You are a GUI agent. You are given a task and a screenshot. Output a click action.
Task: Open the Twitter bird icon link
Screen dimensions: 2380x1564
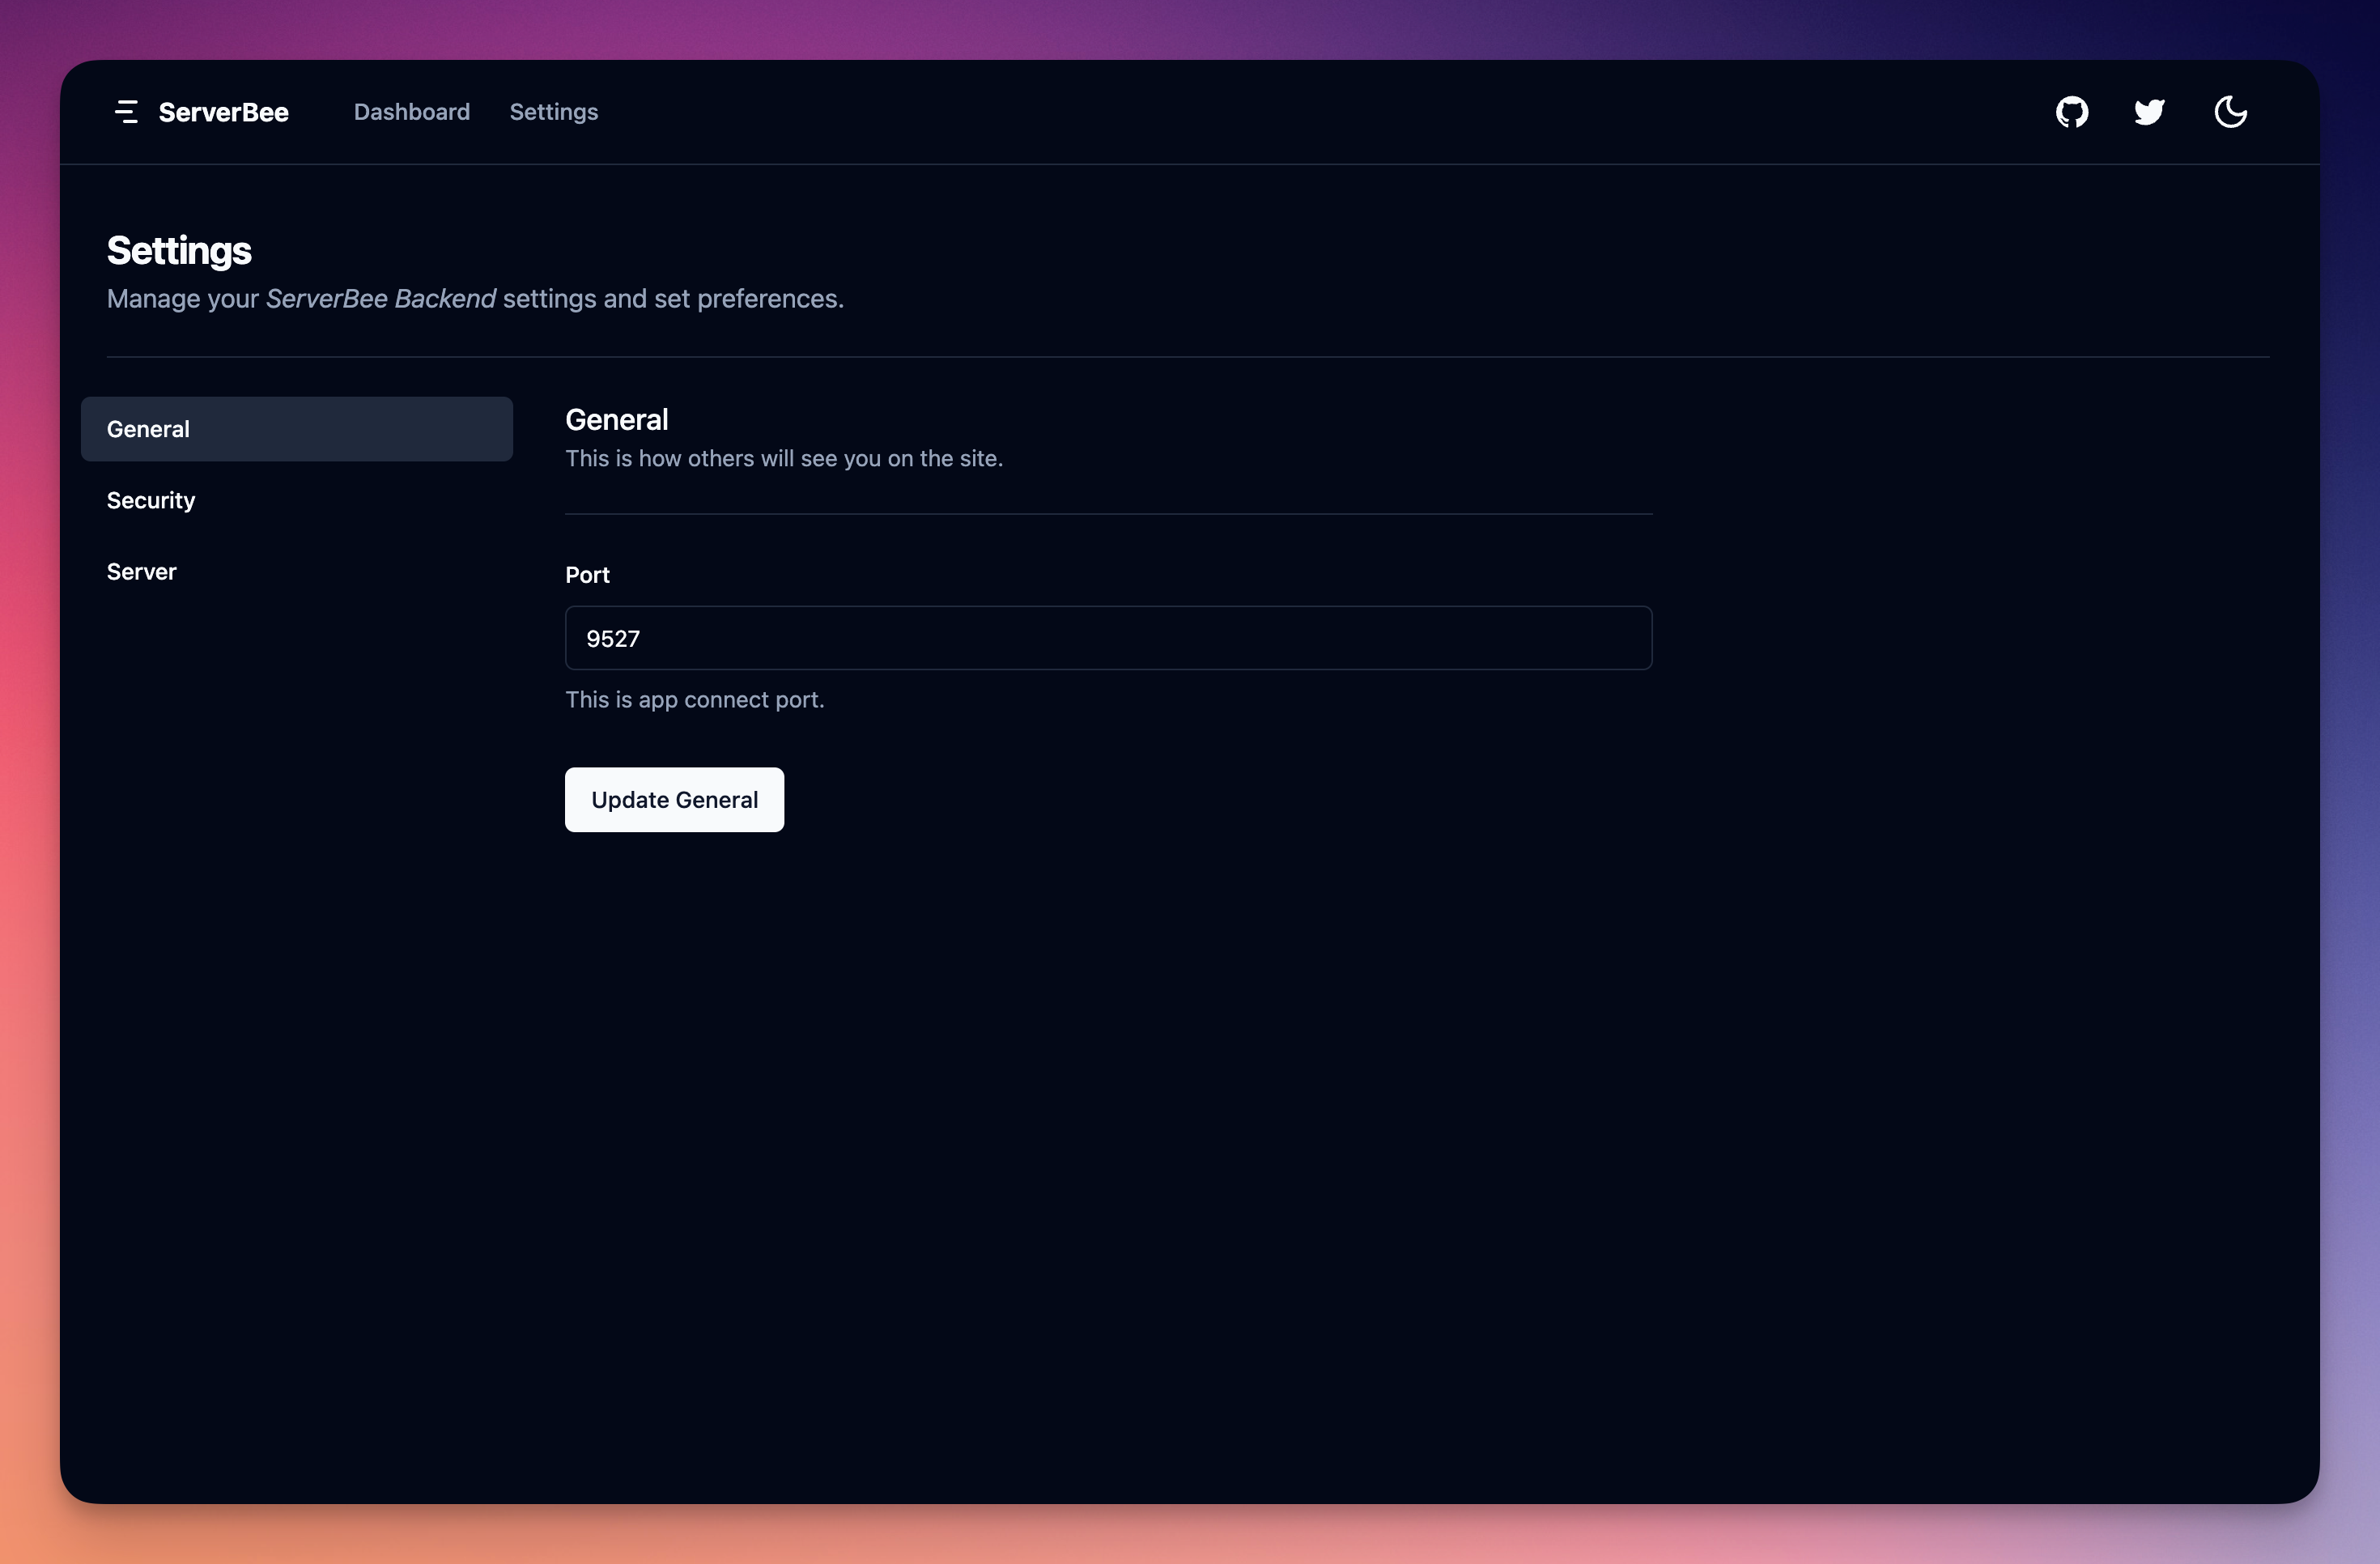click(x=2149, y=112)
